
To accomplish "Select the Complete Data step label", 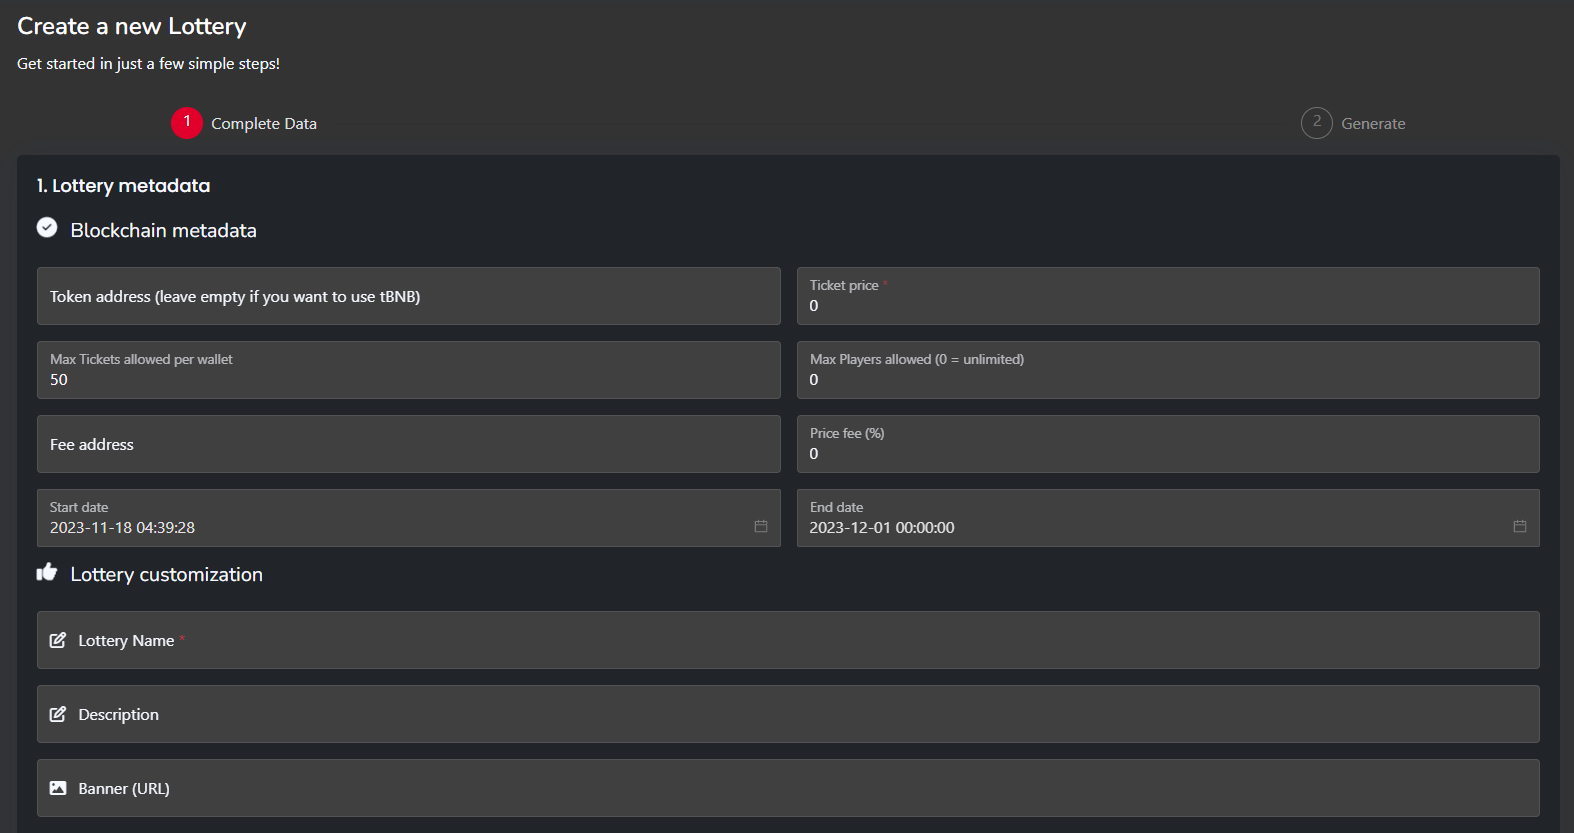I will click(x=264, y=124).
